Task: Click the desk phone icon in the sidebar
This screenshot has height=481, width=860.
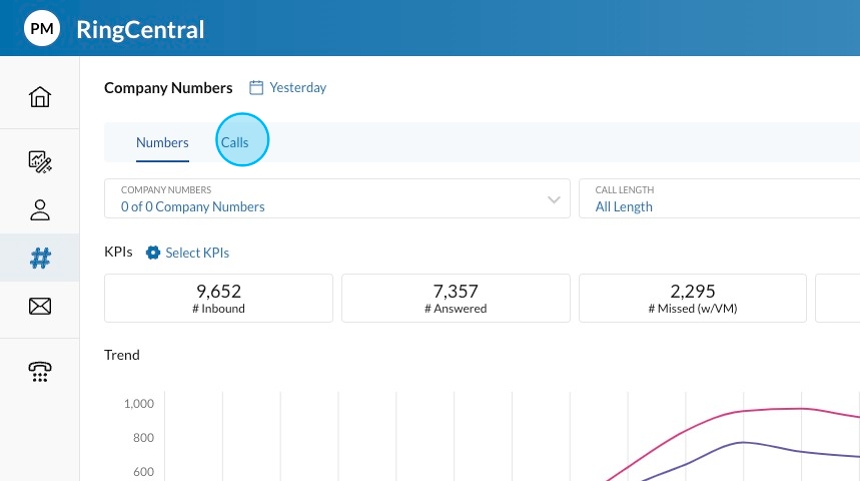Action: (x=40, y=371)
